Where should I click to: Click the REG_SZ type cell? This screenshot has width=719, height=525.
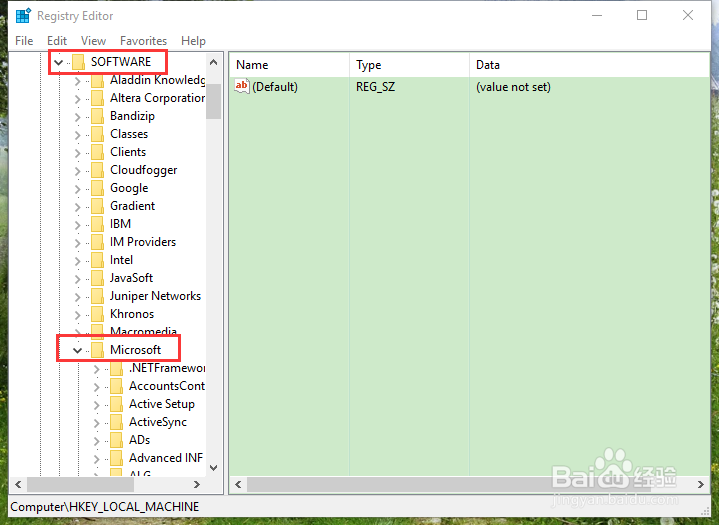click(x=375, y=87)
